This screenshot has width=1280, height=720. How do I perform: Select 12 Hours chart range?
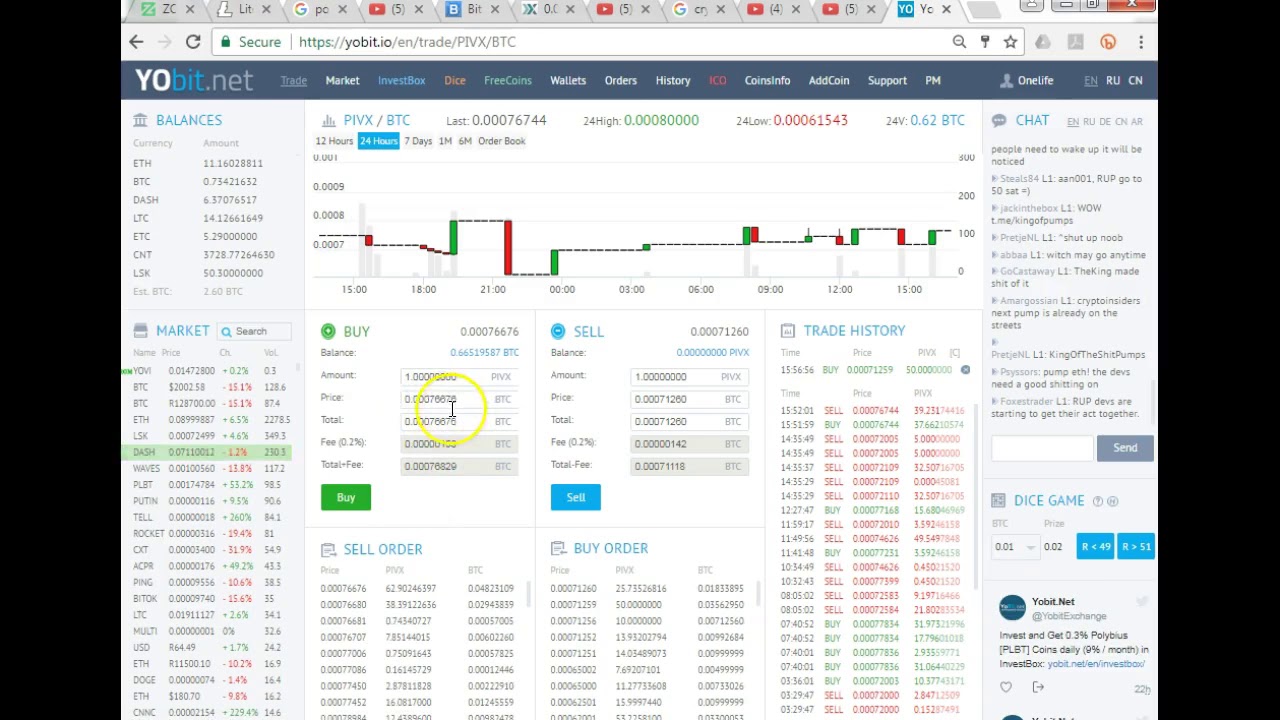click(334, 141)
